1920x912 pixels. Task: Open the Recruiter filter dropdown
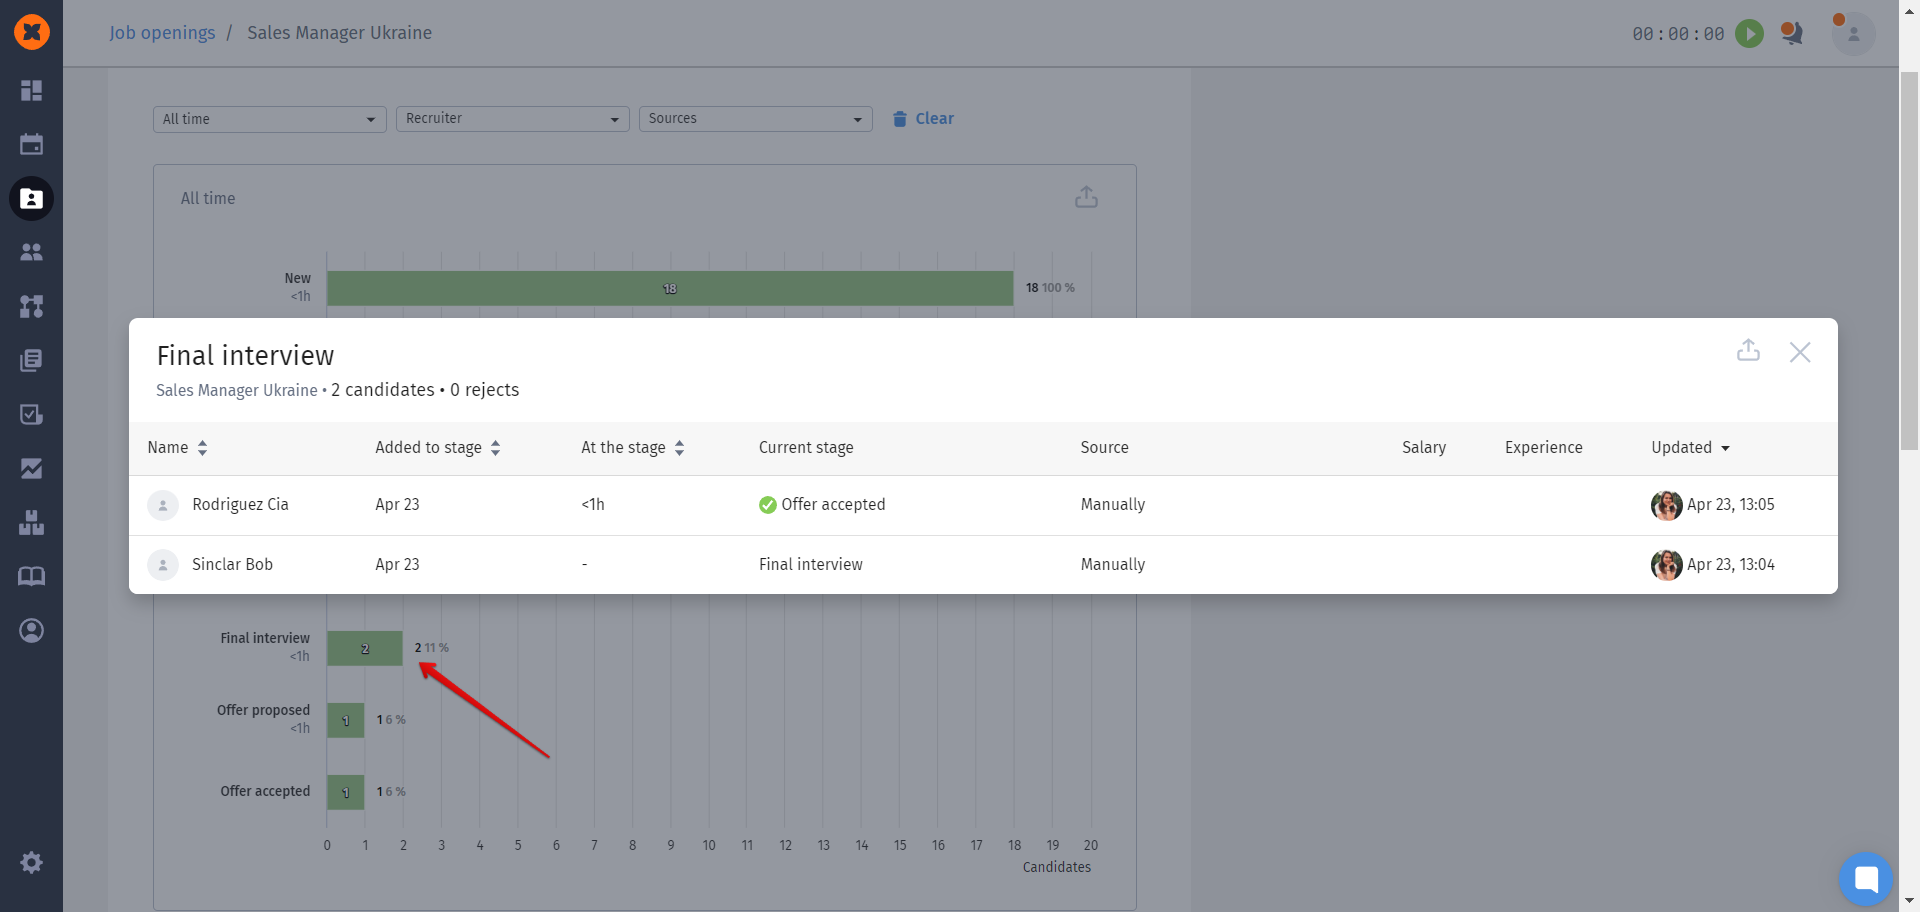[512, 119]
